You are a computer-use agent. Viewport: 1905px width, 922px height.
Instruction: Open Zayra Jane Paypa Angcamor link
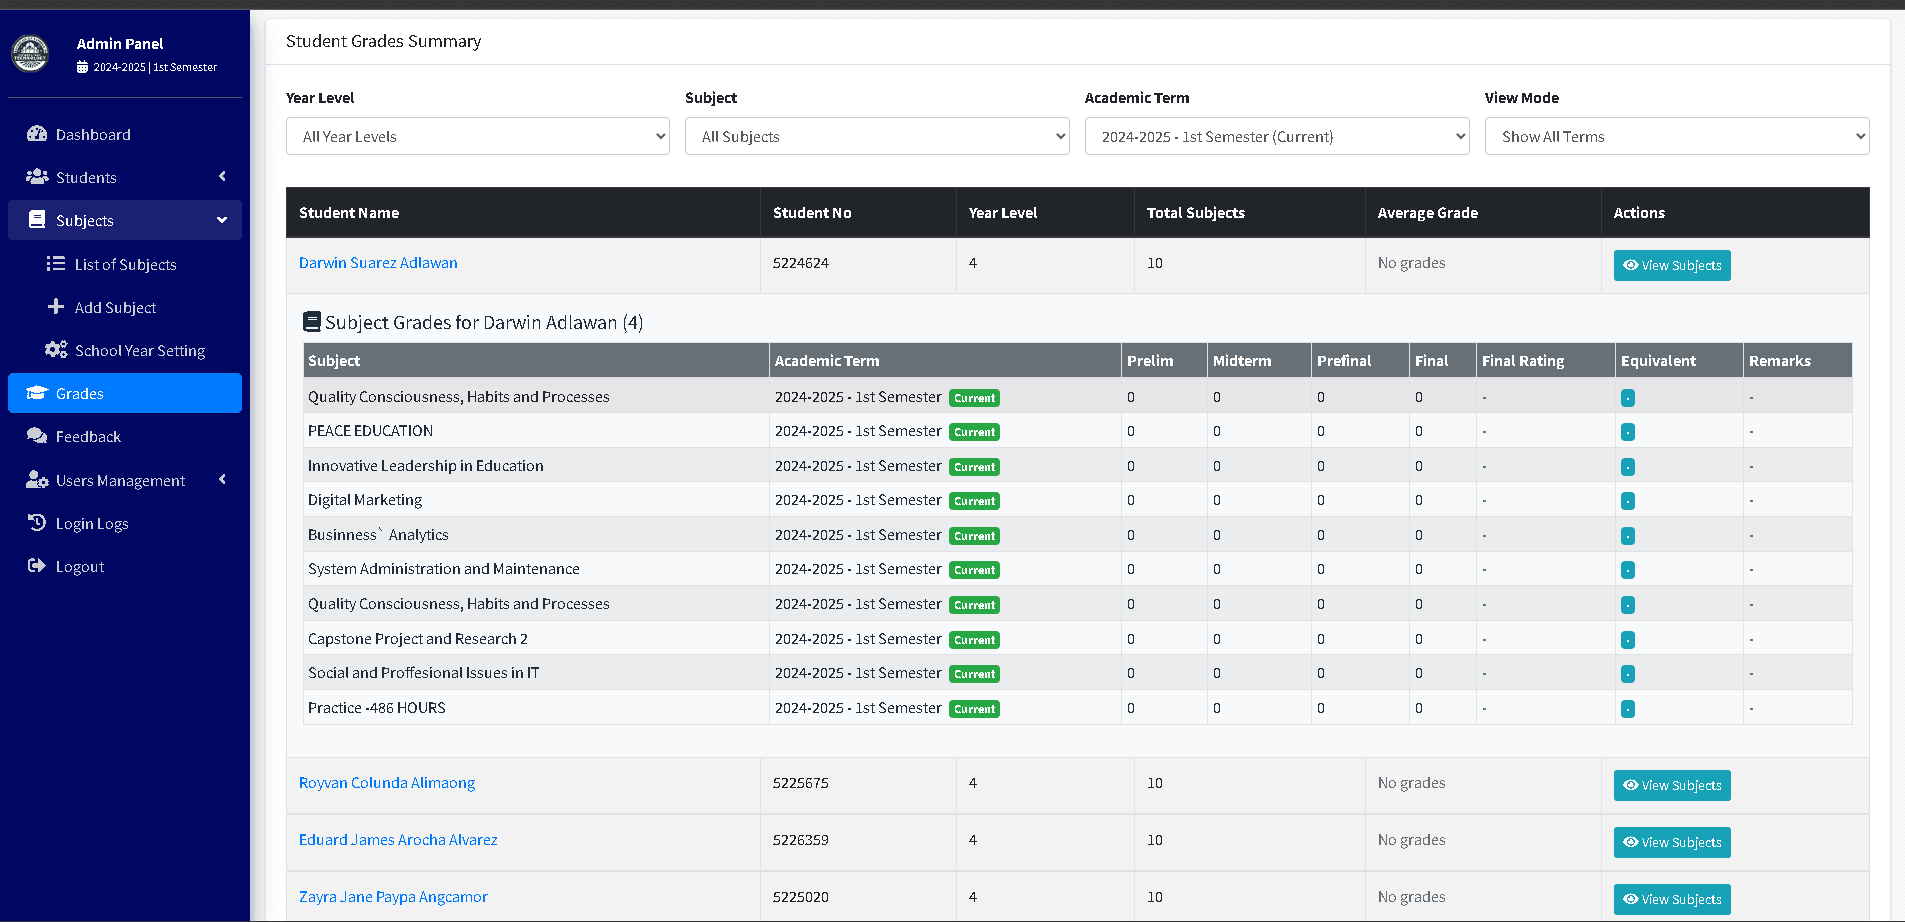pyautogui.click(x=393, y=897)
